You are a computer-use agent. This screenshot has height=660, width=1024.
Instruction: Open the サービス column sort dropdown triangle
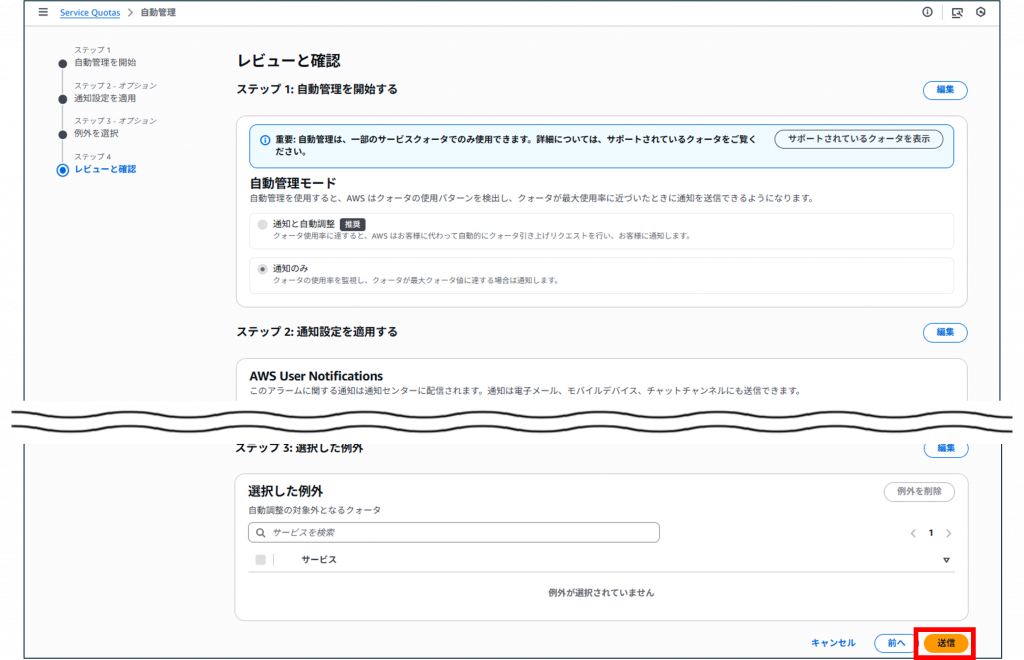click(x=946, y=560)
